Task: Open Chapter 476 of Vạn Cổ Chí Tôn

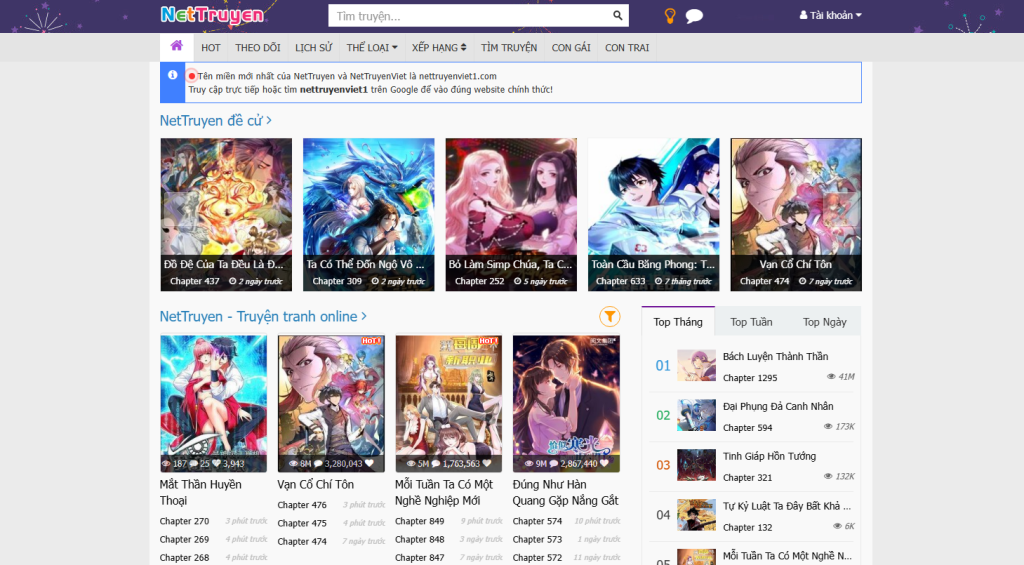Action: click(x=302, y=505)
